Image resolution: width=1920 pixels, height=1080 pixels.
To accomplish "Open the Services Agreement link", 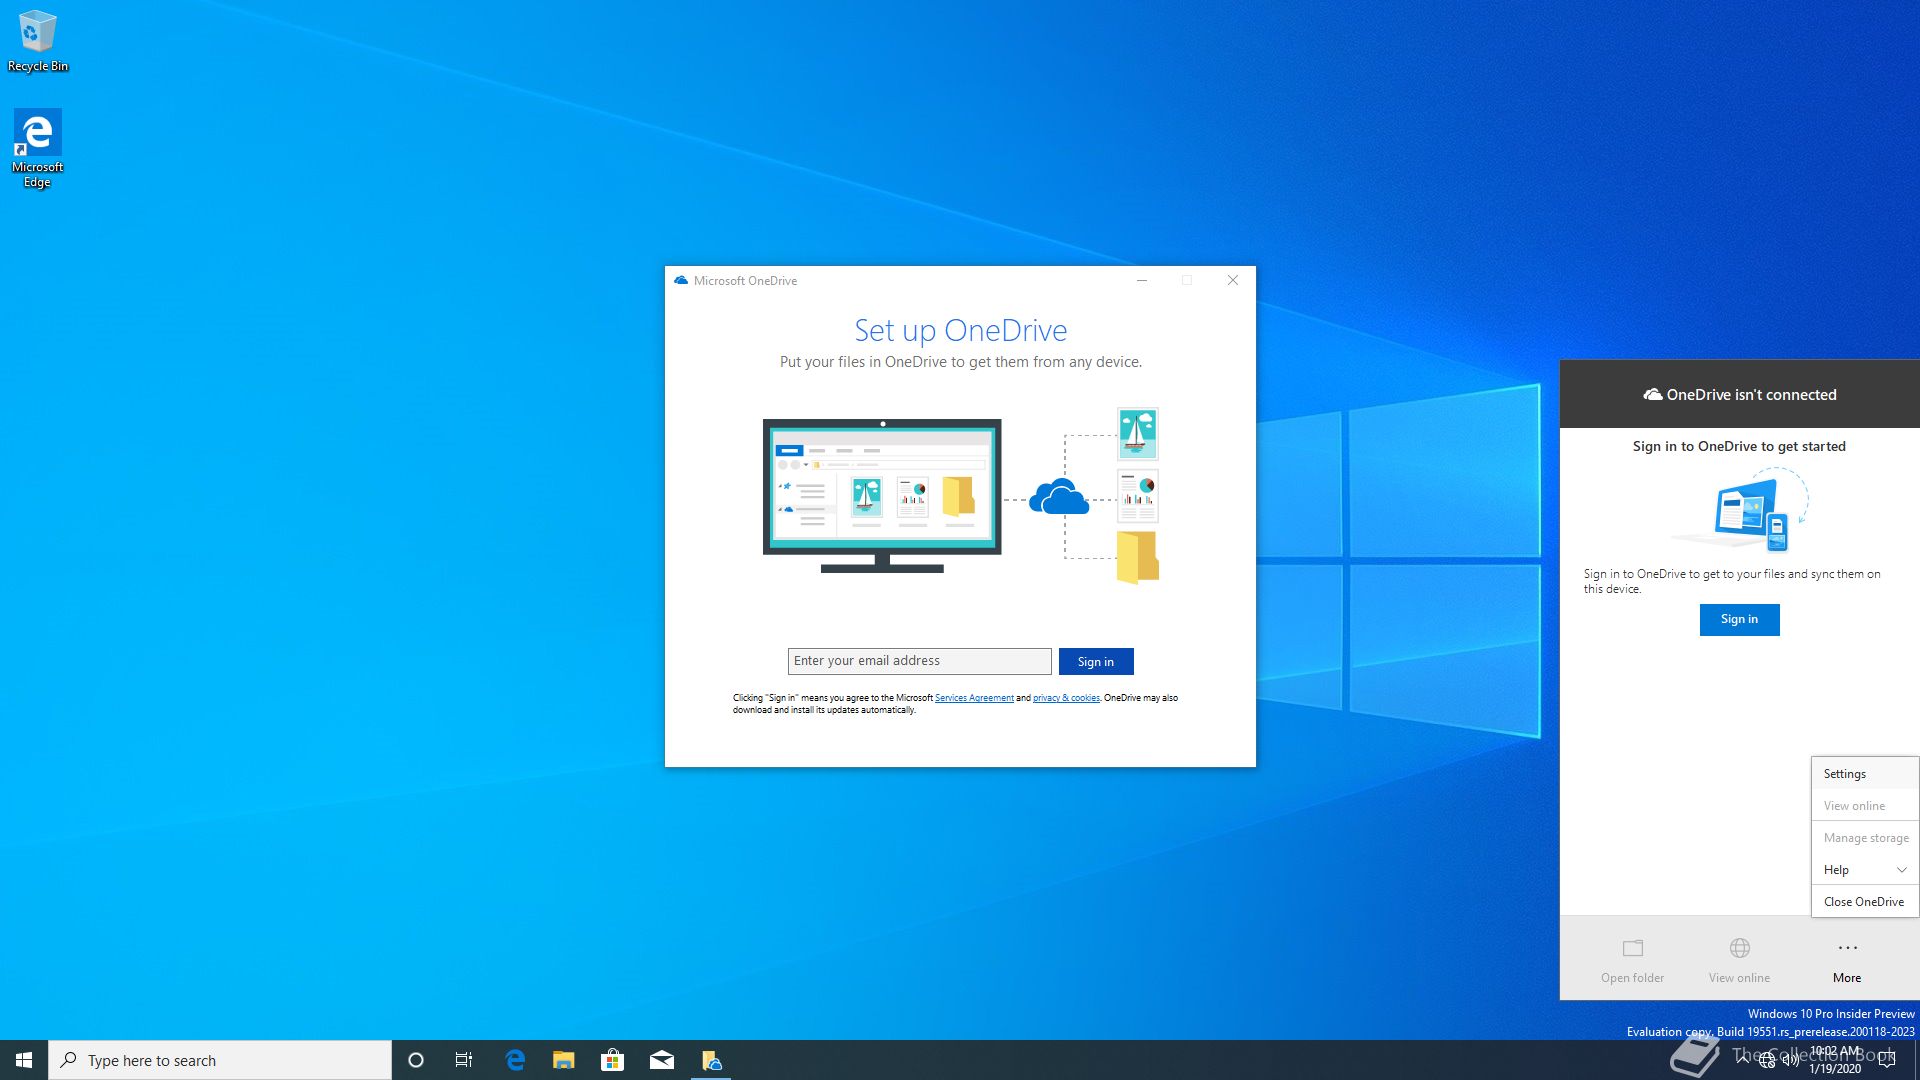I will 974,698.
